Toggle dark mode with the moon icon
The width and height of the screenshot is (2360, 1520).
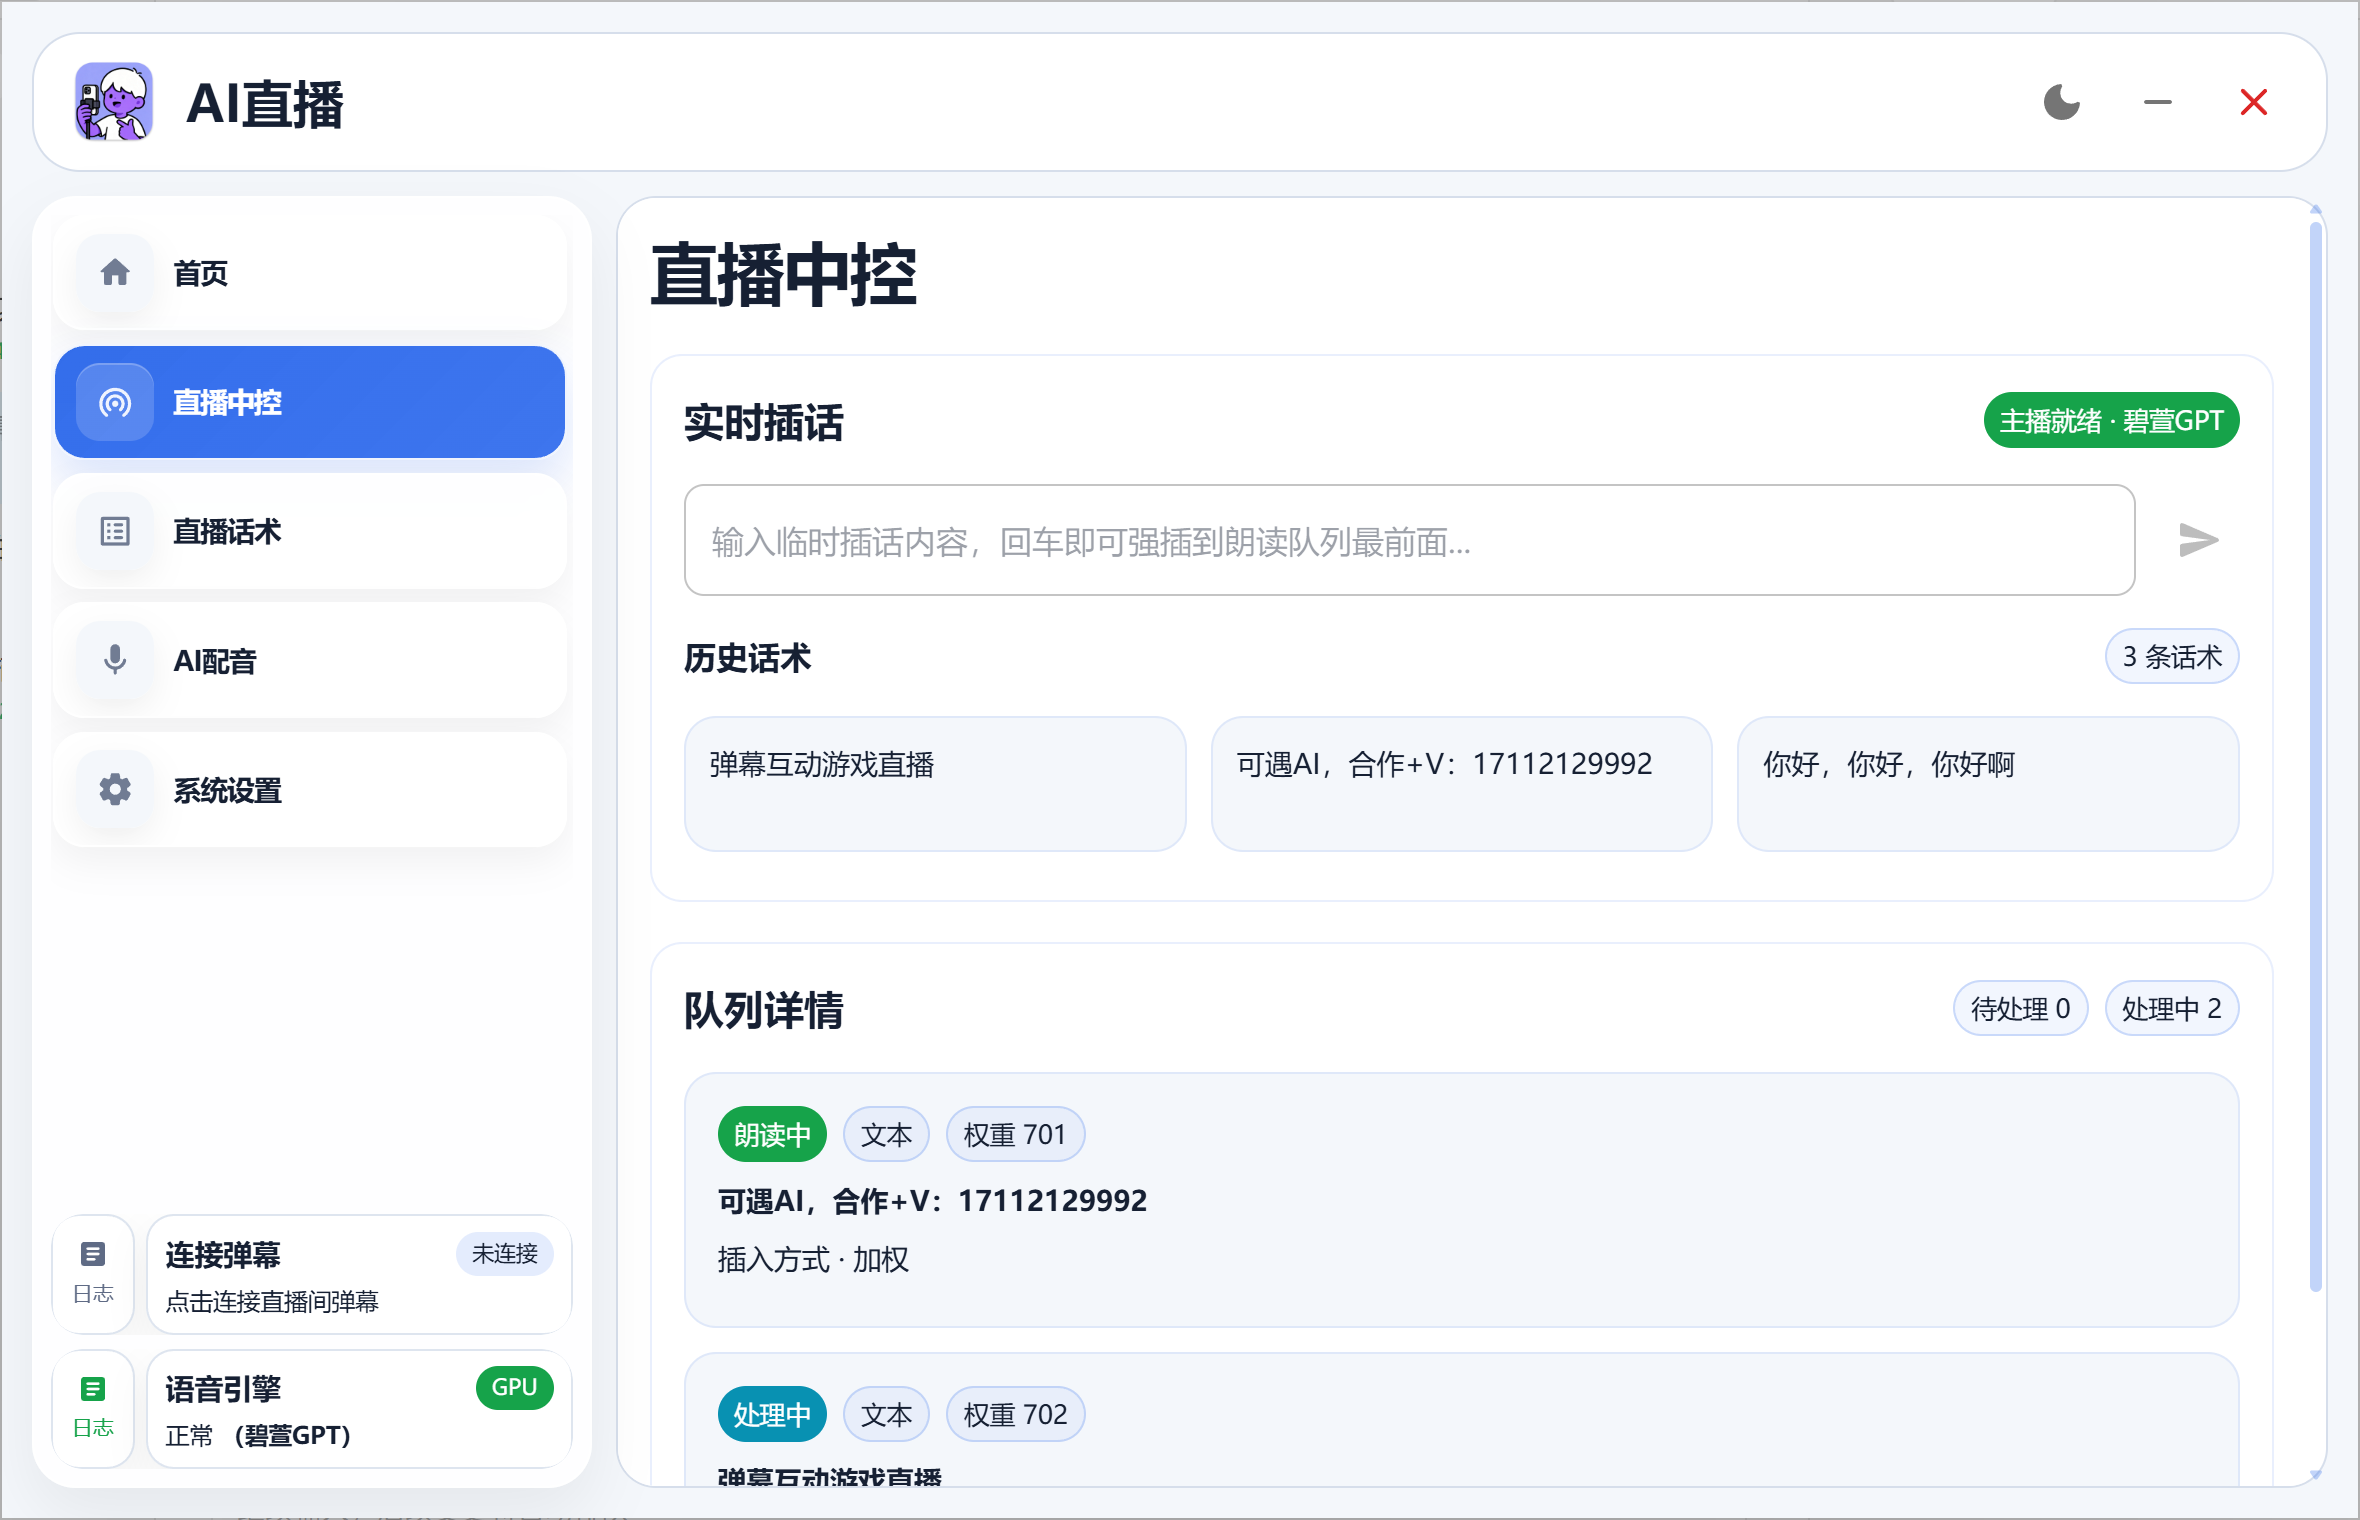[2060, 101]
